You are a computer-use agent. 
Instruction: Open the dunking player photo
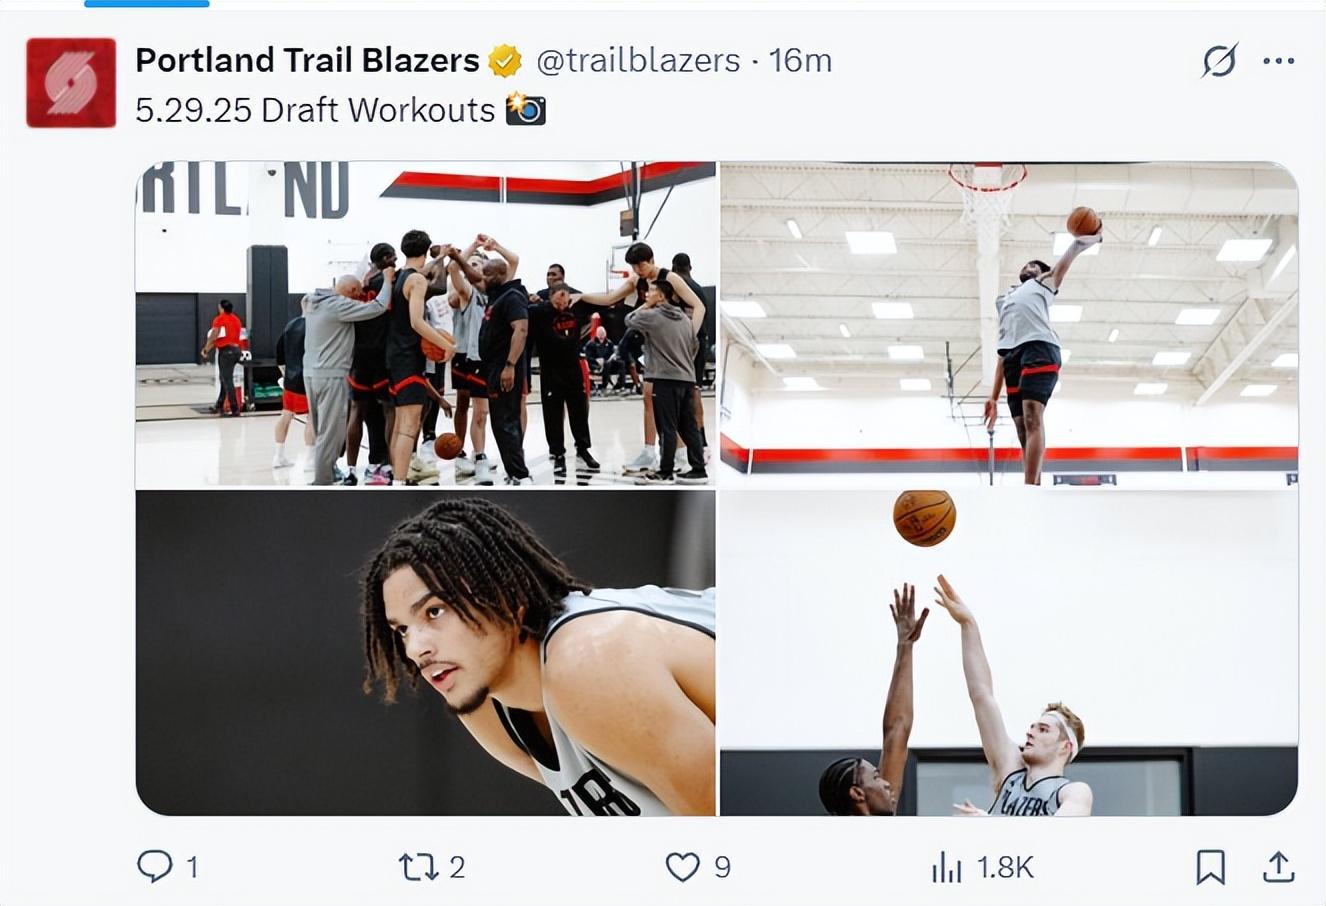pos(1009,324)
